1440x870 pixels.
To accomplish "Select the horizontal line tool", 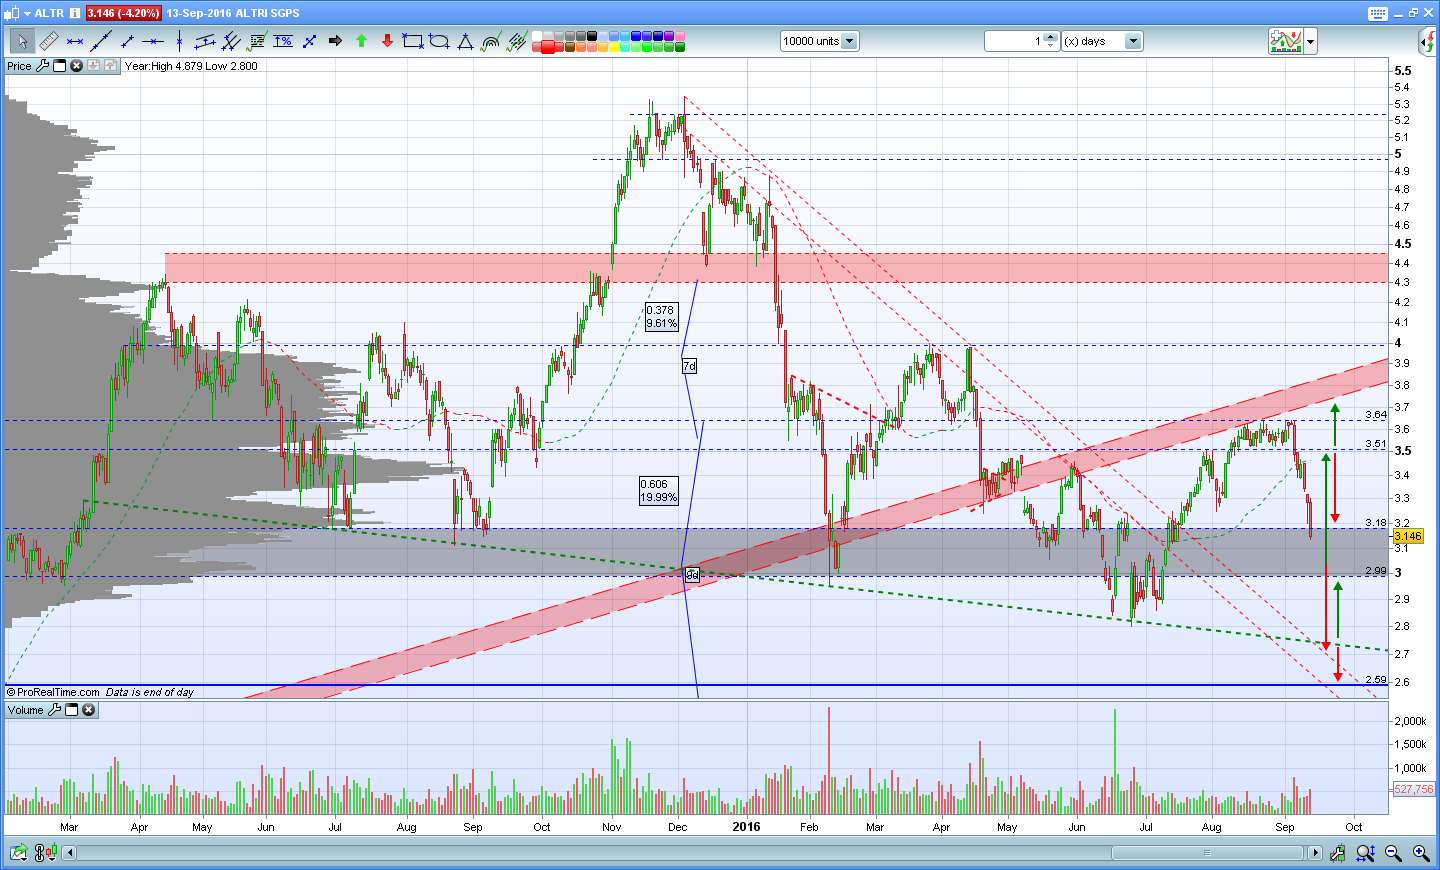I will [153, 41].
